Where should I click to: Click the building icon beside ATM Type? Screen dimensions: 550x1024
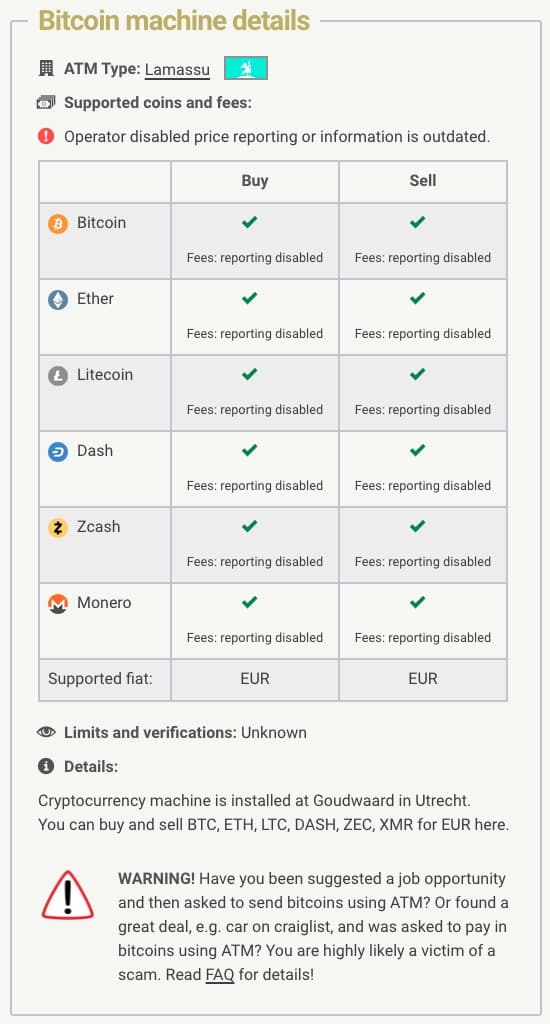point(46,69)
